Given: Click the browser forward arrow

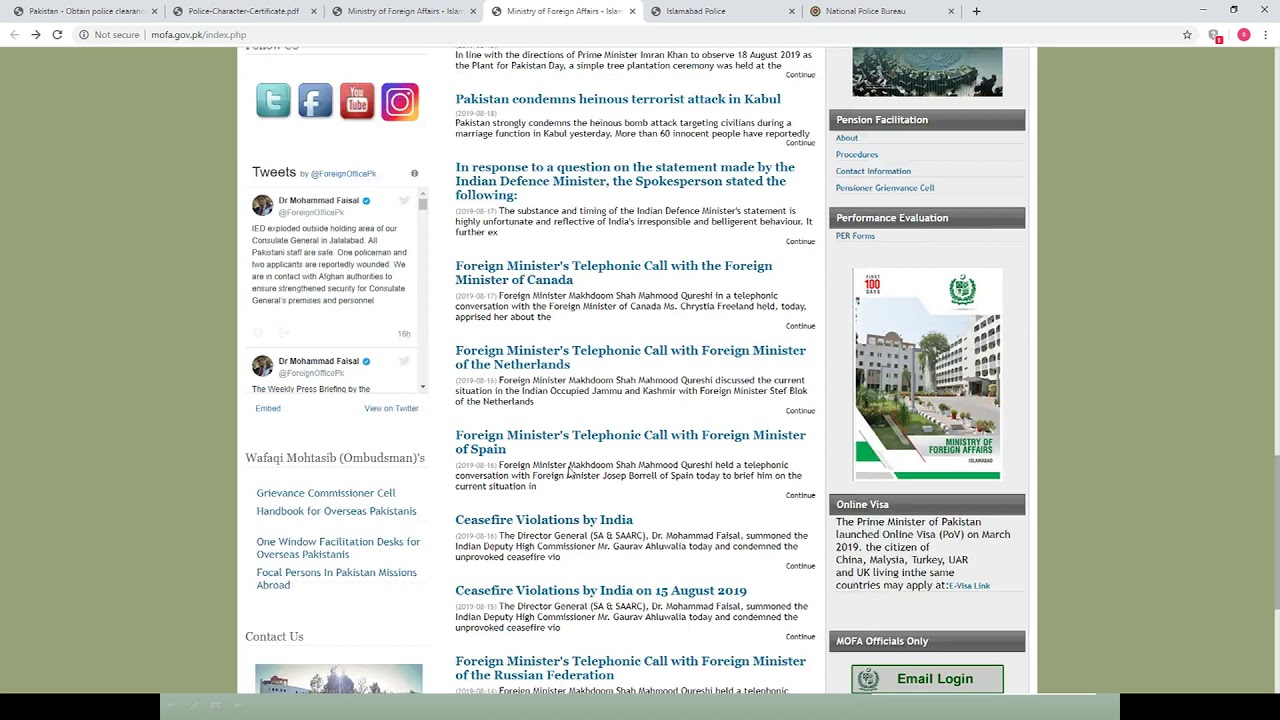Looking at the screenshot, I should tap(35, 35).
